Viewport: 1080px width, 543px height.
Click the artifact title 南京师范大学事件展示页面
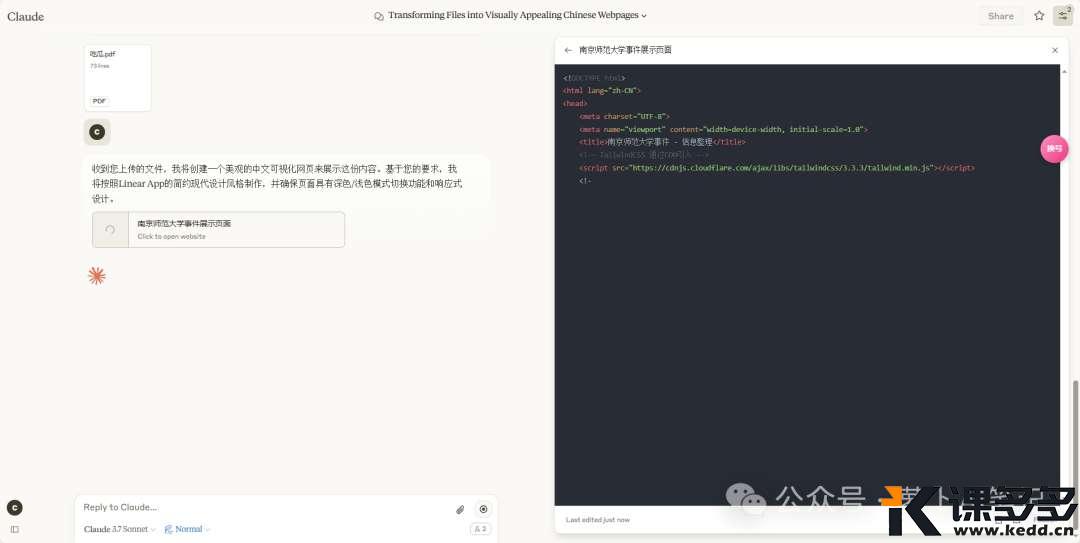tap(625, 50)
